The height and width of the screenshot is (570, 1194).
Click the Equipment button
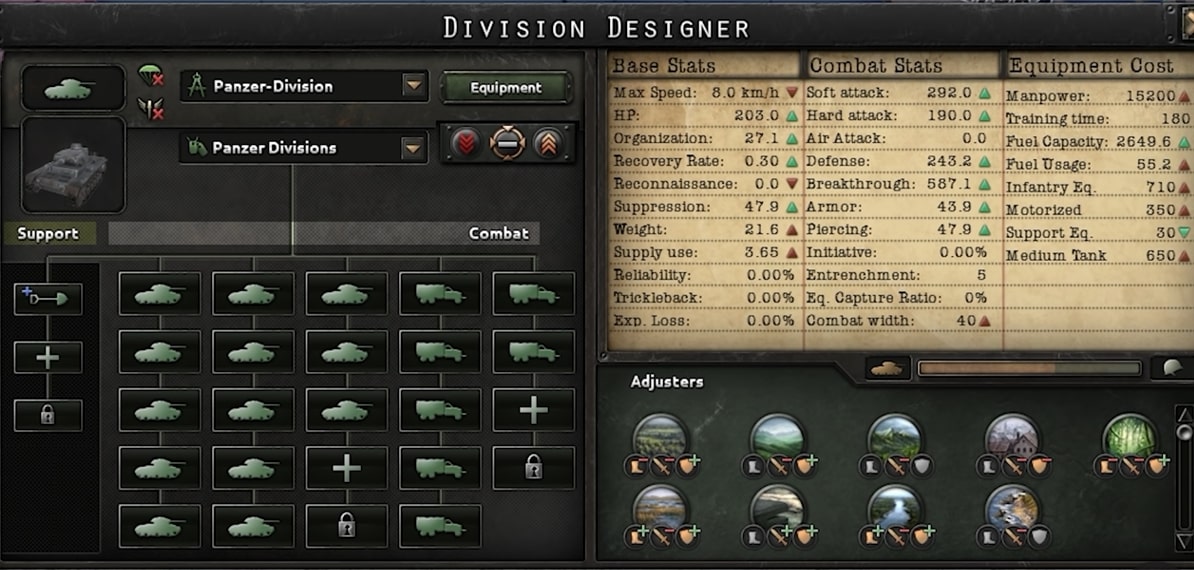pyautogui.click(x=506, y=88)
